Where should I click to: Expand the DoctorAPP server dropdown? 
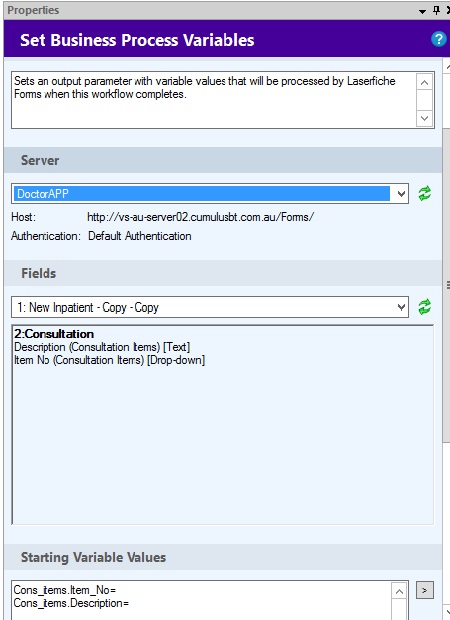coord(401,194)
